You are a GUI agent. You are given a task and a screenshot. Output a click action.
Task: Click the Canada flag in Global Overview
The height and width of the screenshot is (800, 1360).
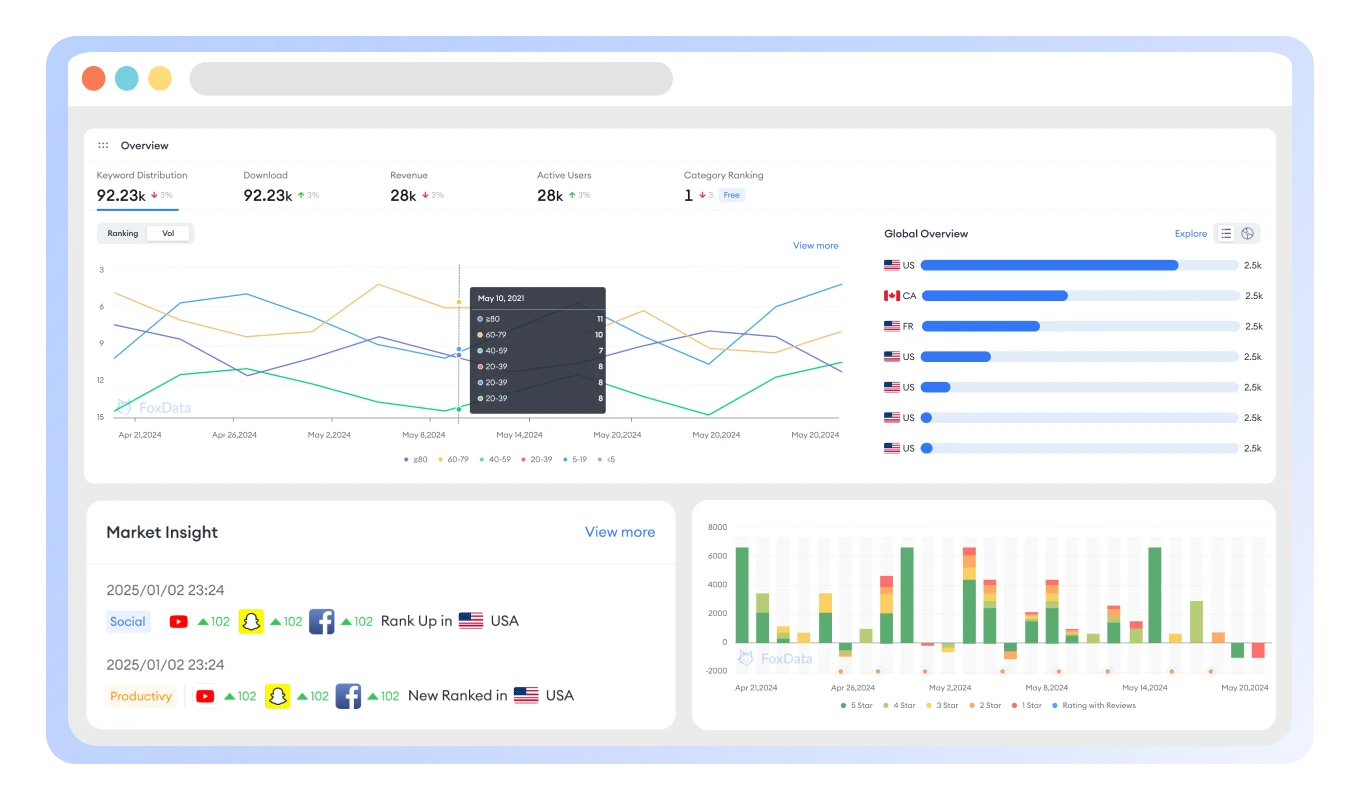tap(892, 296)
